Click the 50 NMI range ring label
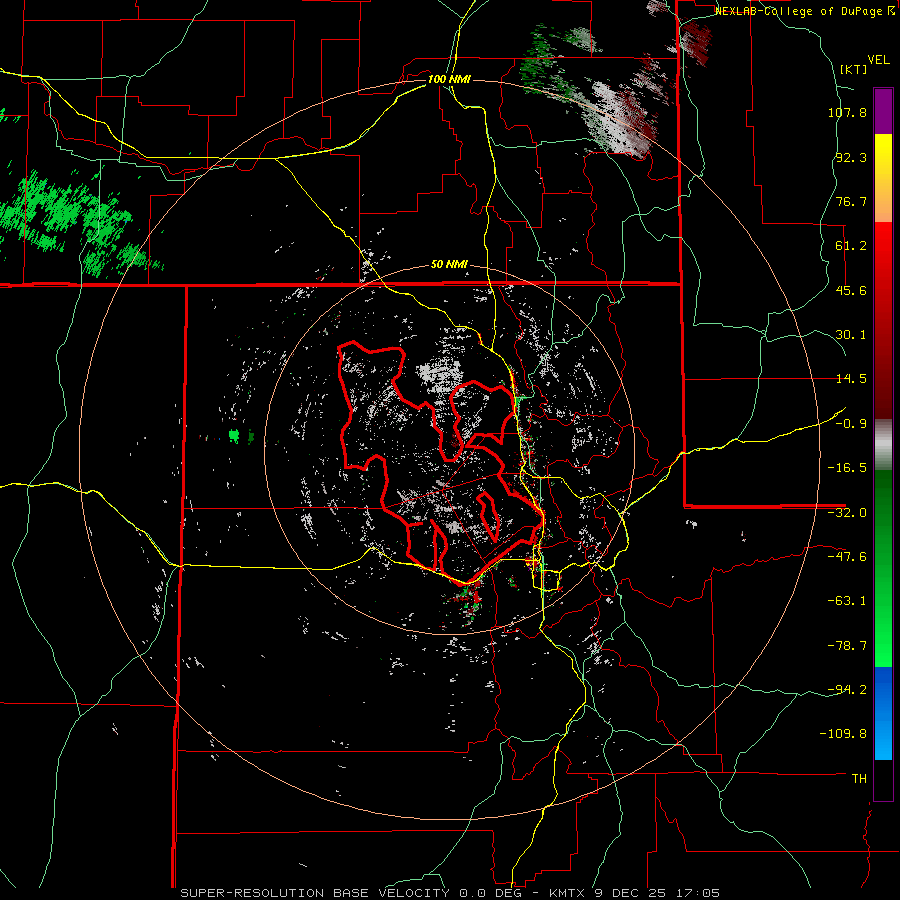900x900 pixels. (449, 265)
